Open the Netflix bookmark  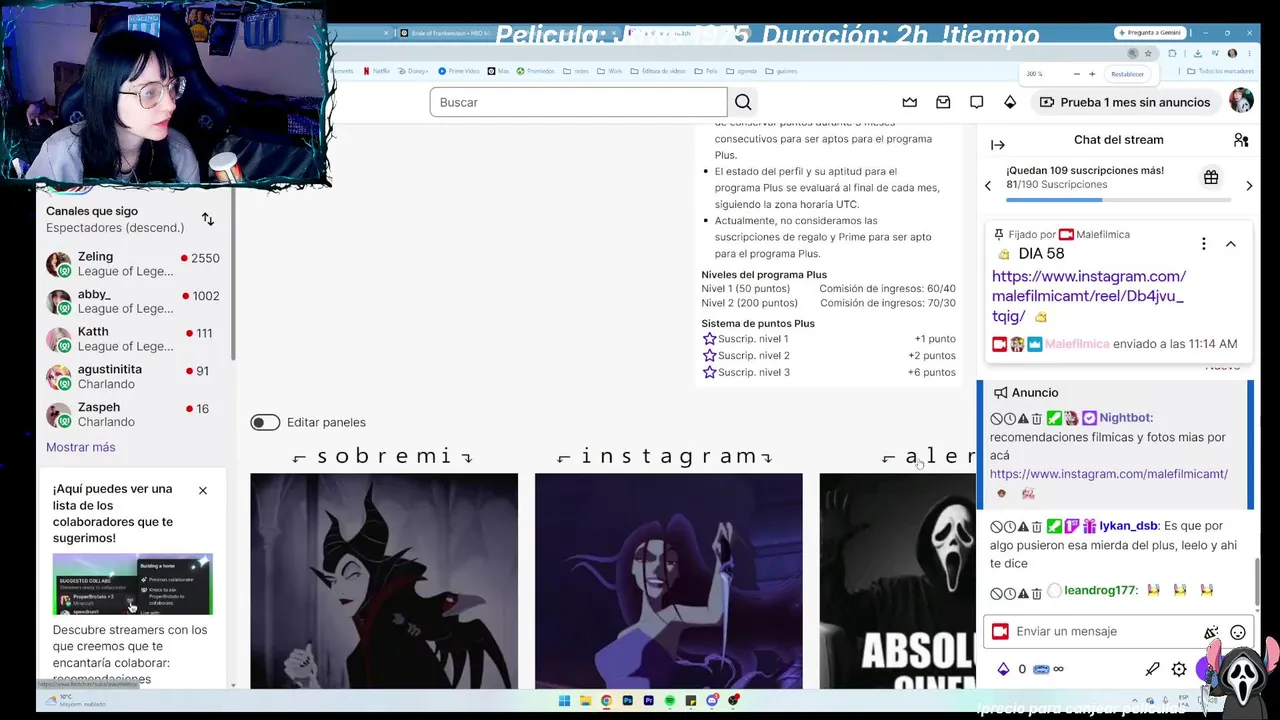tap(376, 71)
